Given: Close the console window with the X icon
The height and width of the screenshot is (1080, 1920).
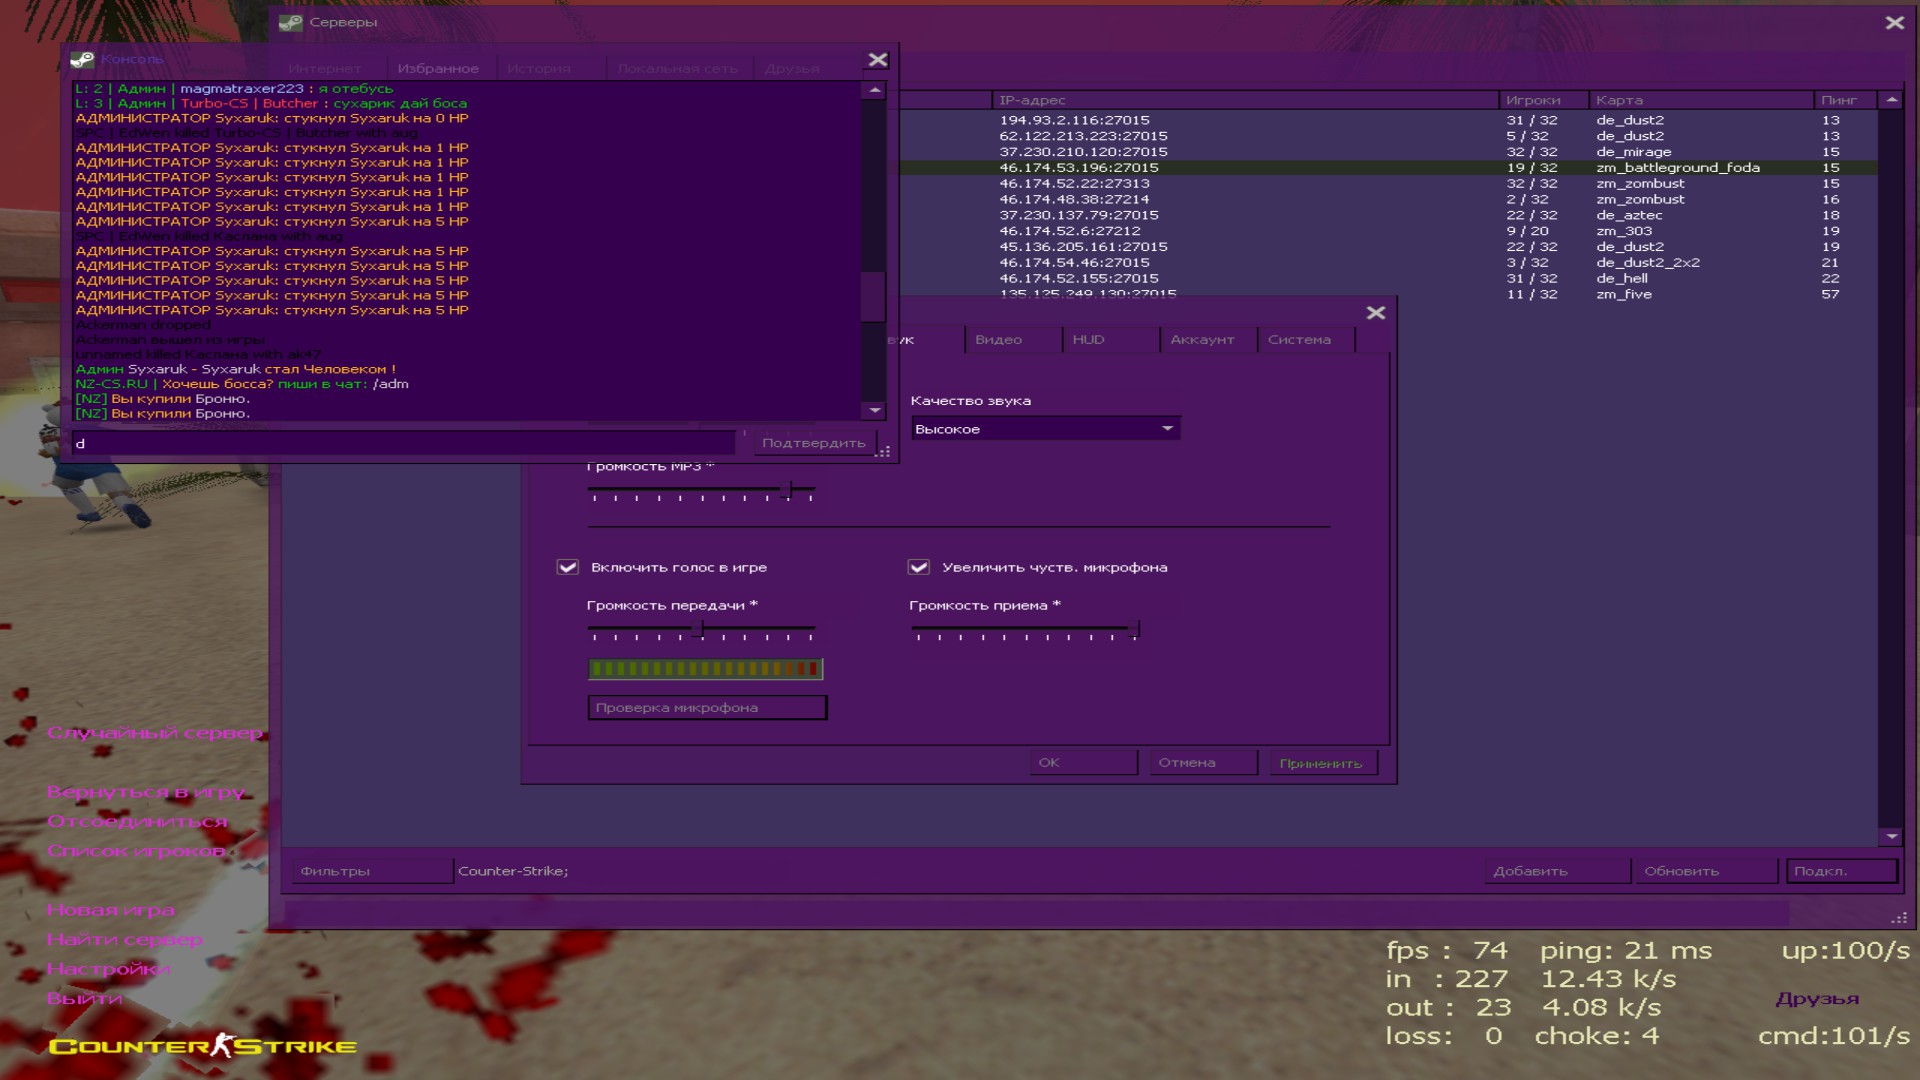Looking at the screenshot, I should [x=878, y=60].
